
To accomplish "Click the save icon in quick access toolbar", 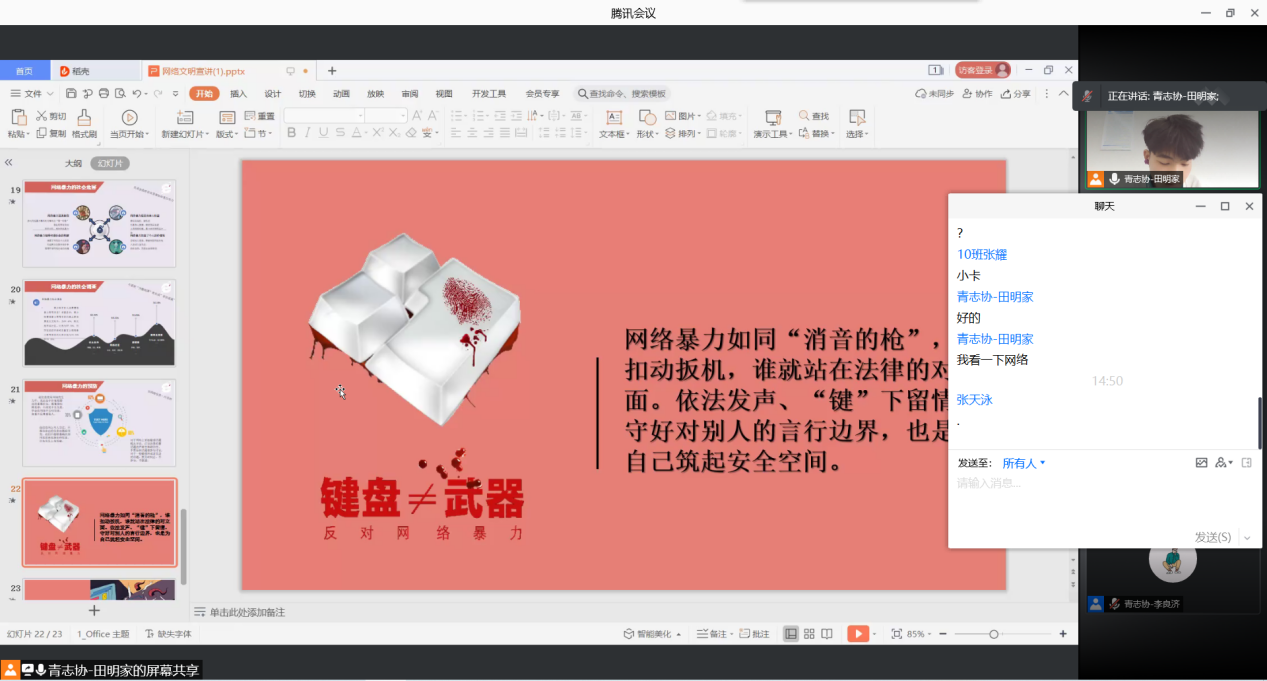I will (x=72, y=94).
